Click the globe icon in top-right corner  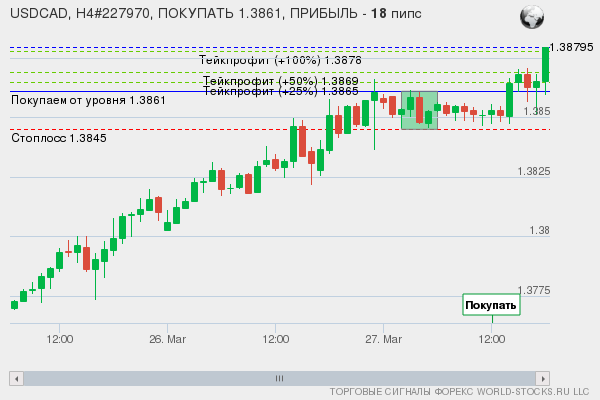pyautogui.click(x=532, y=17)
